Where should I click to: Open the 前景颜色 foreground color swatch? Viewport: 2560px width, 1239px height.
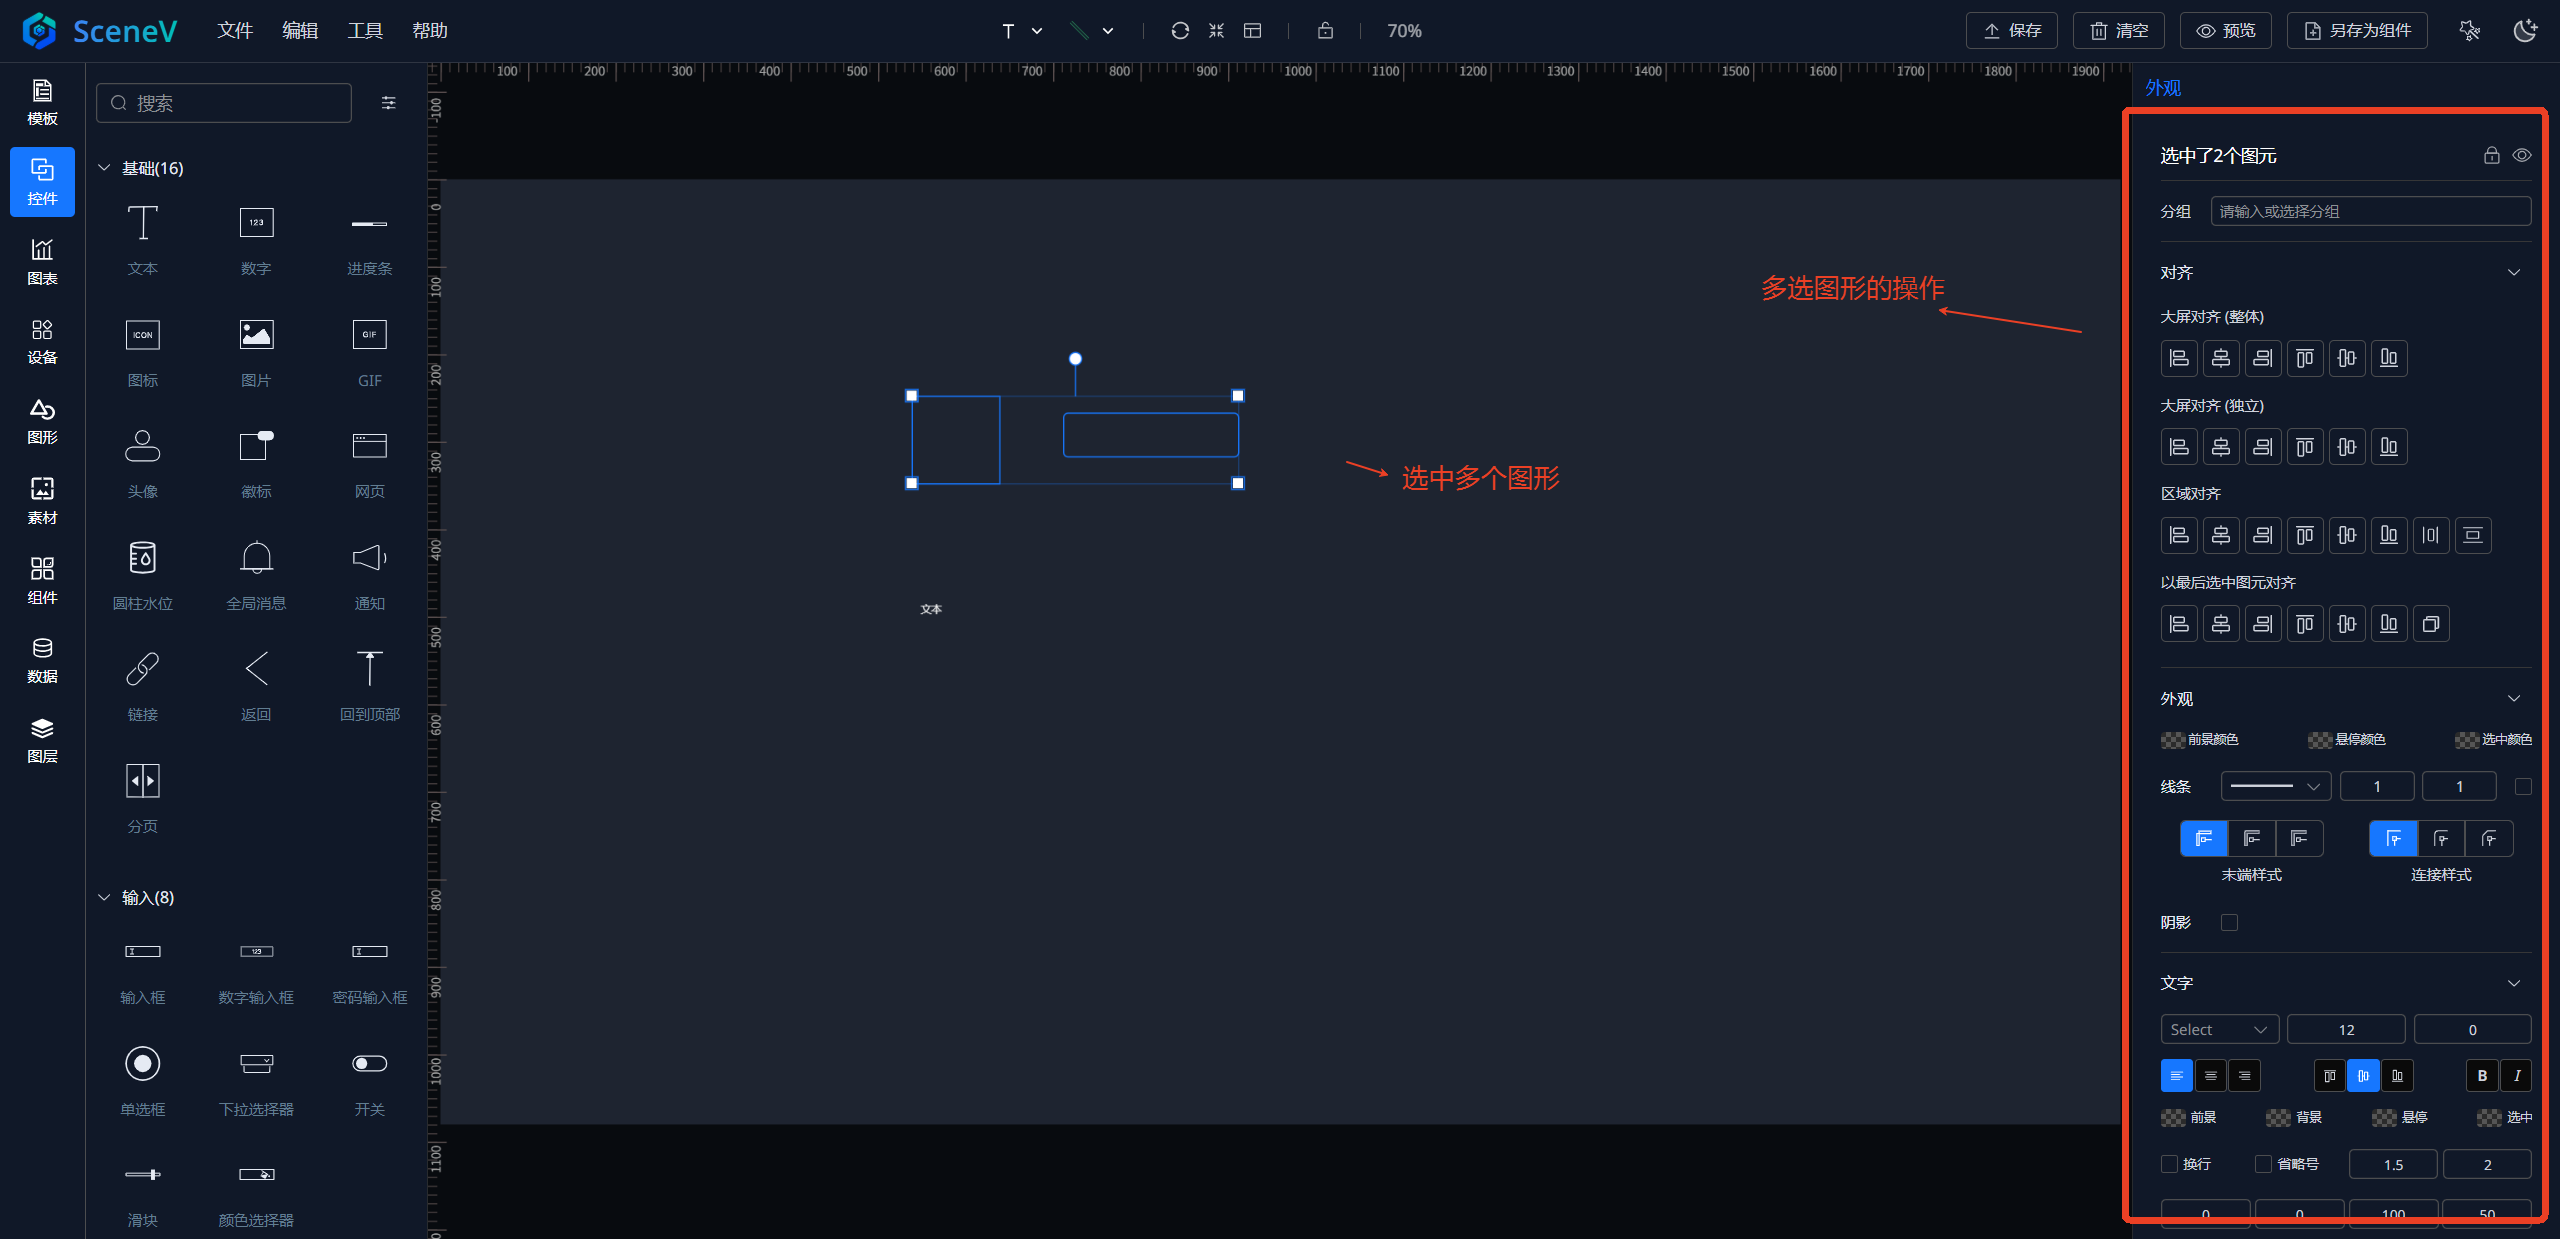pos(2172,740)
